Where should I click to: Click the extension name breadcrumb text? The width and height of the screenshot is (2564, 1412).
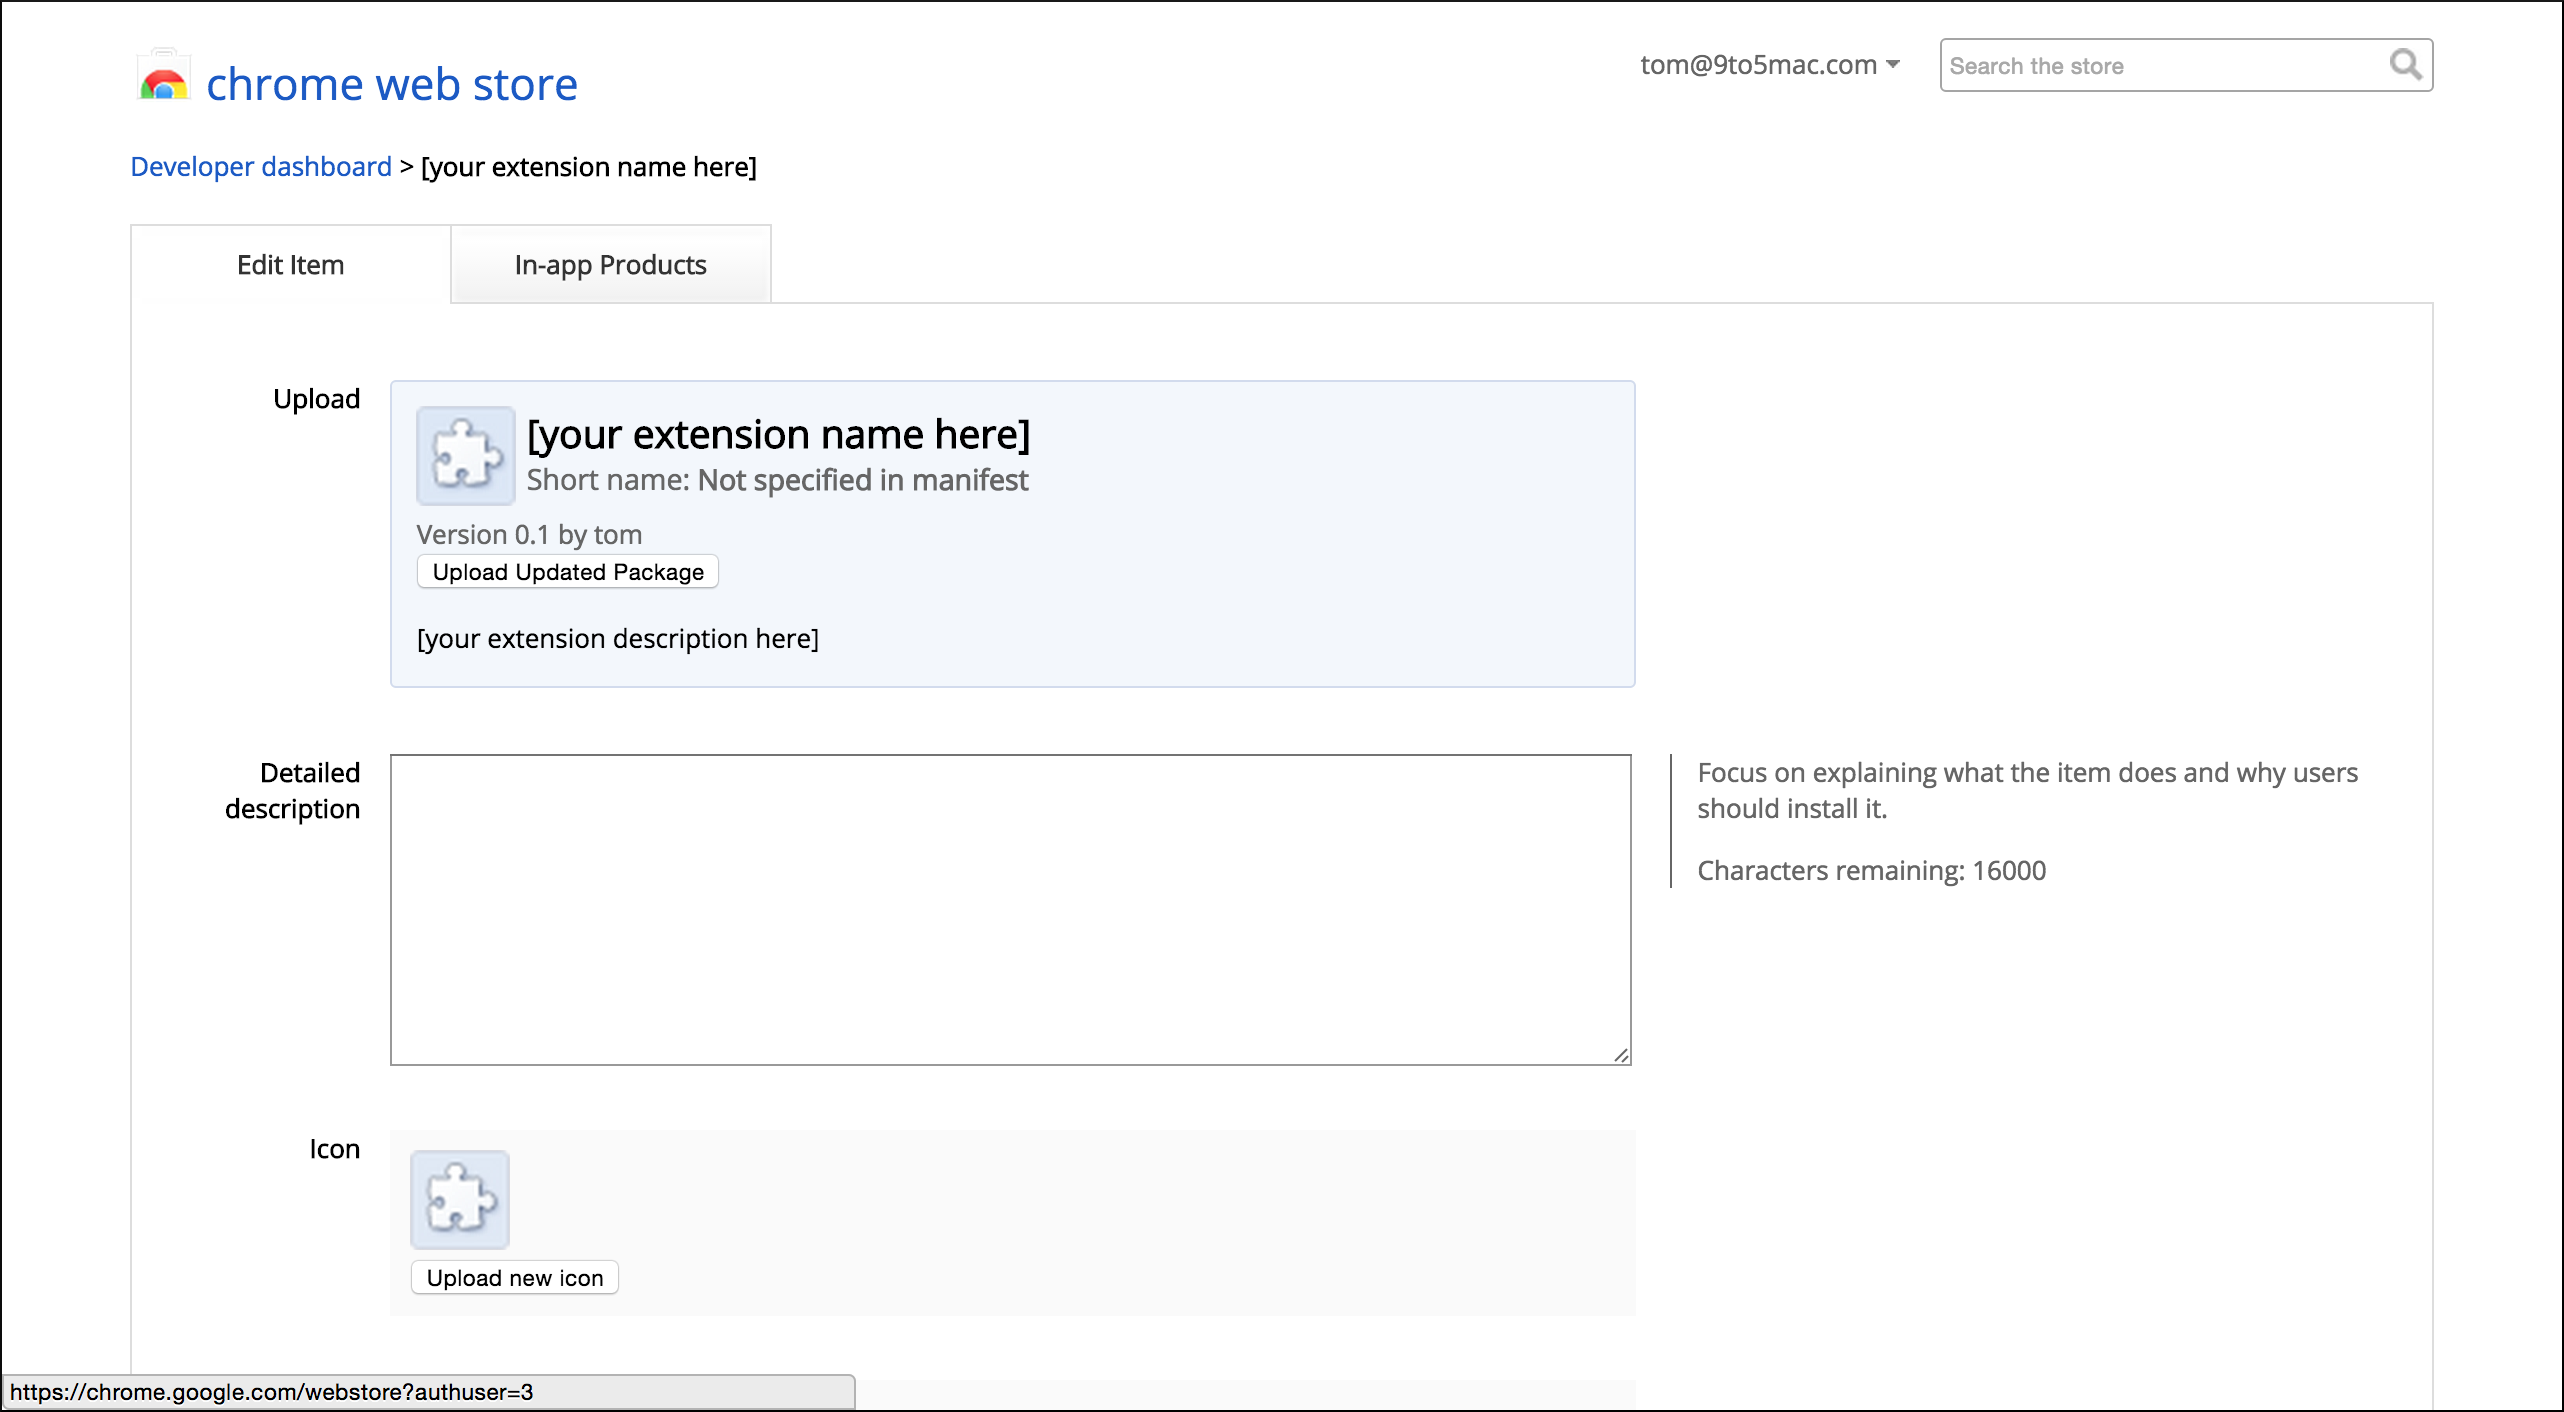click(x=588, y=167)
